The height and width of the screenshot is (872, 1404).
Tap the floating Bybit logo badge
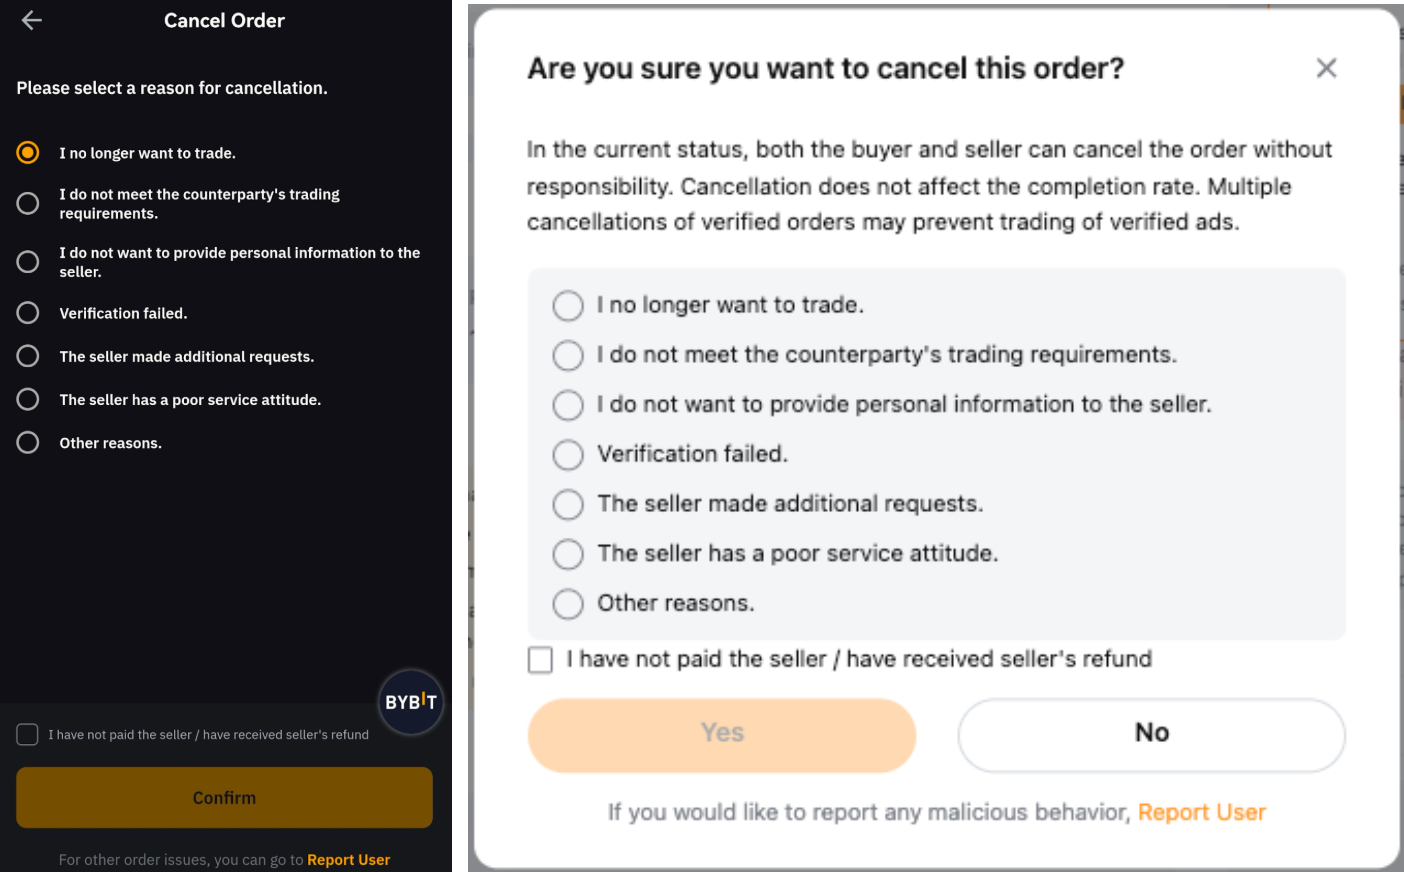(410, 702)
